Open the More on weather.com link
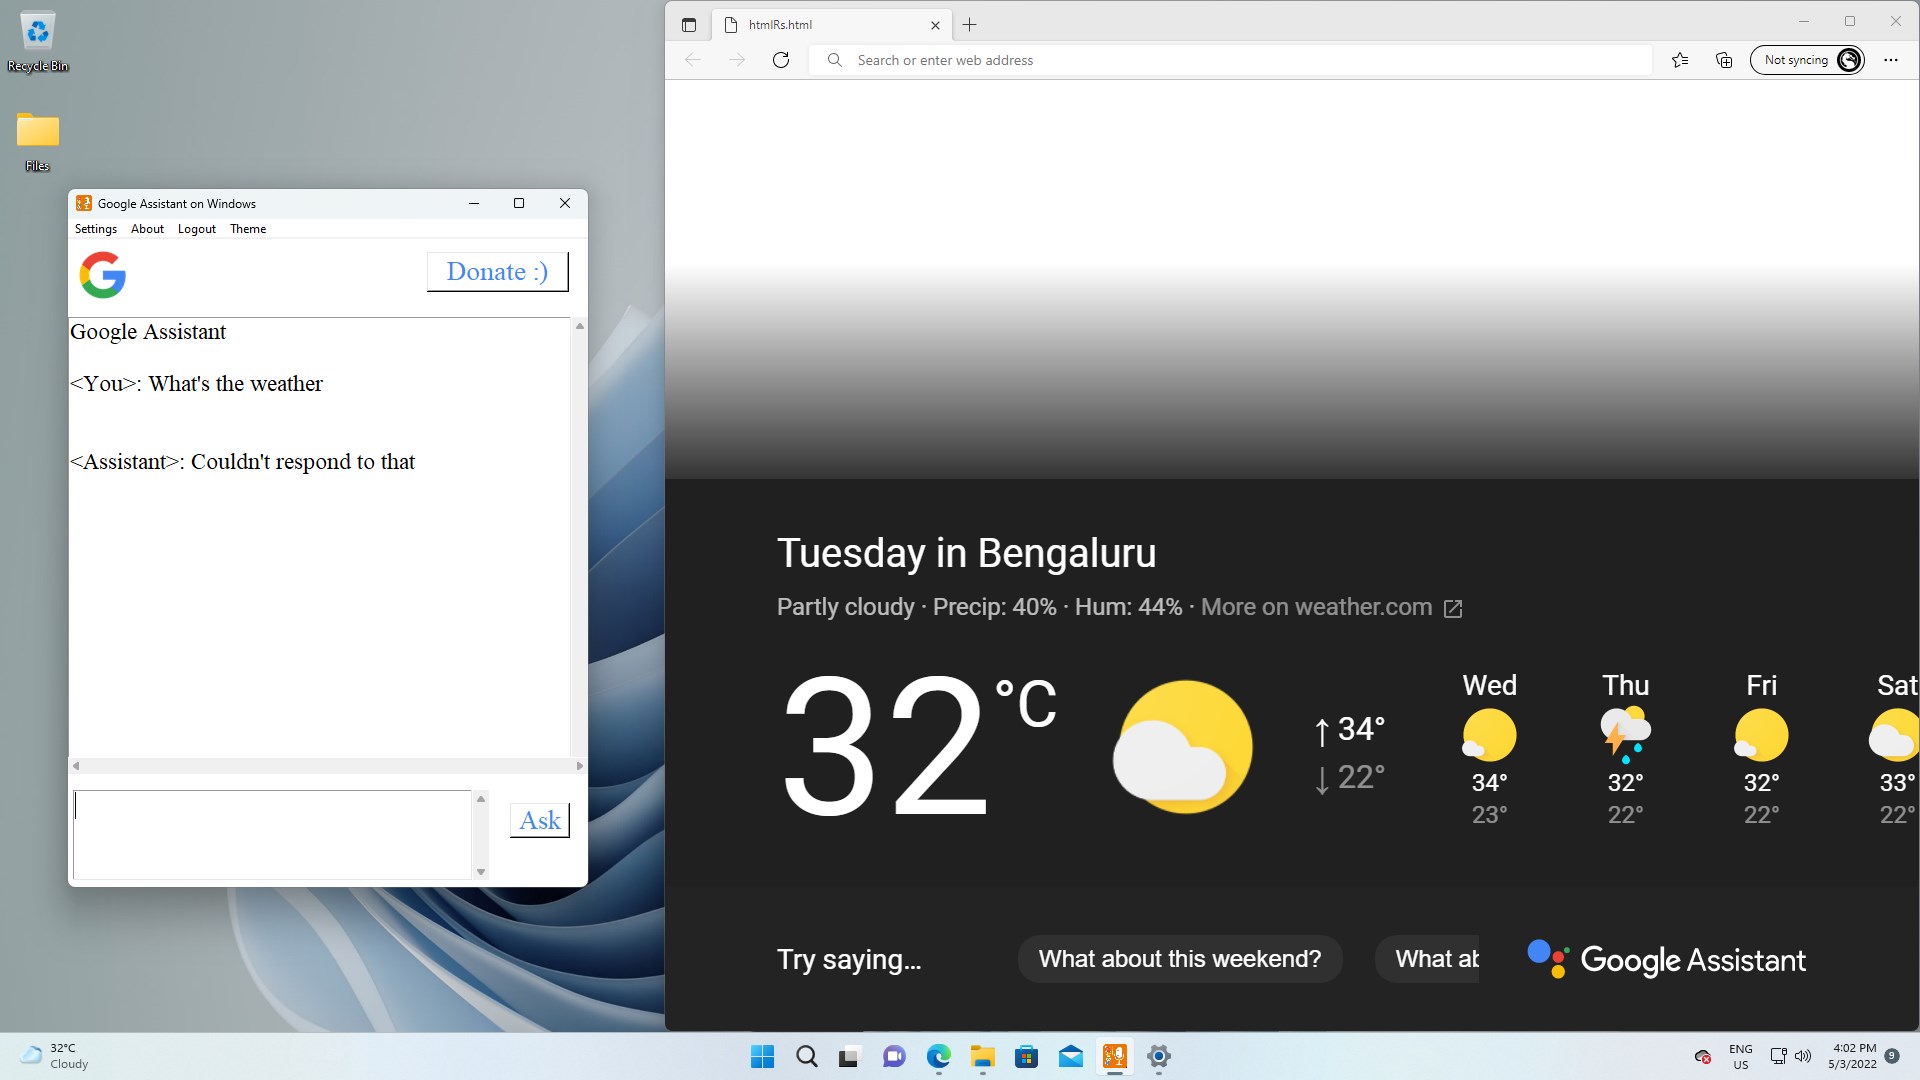The width and height of the screenshot is (1920, 1080). (x=1316, y=607)
